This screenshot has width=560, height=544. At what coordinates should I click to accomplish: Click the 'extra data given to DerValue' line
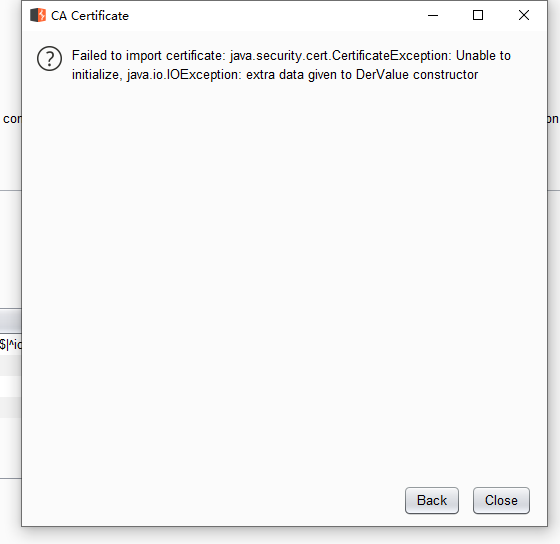(275, 75)
